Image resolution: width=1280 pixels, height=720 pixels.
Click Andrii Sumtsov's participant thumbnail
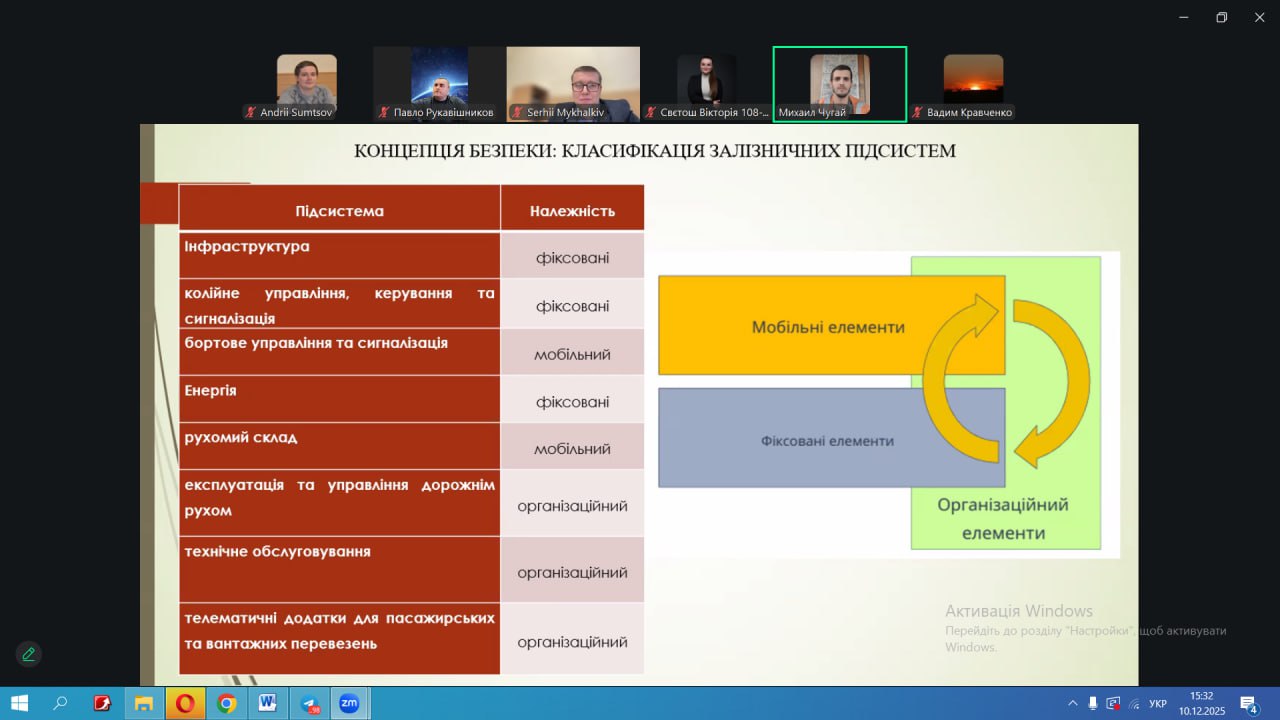(306, 84)
